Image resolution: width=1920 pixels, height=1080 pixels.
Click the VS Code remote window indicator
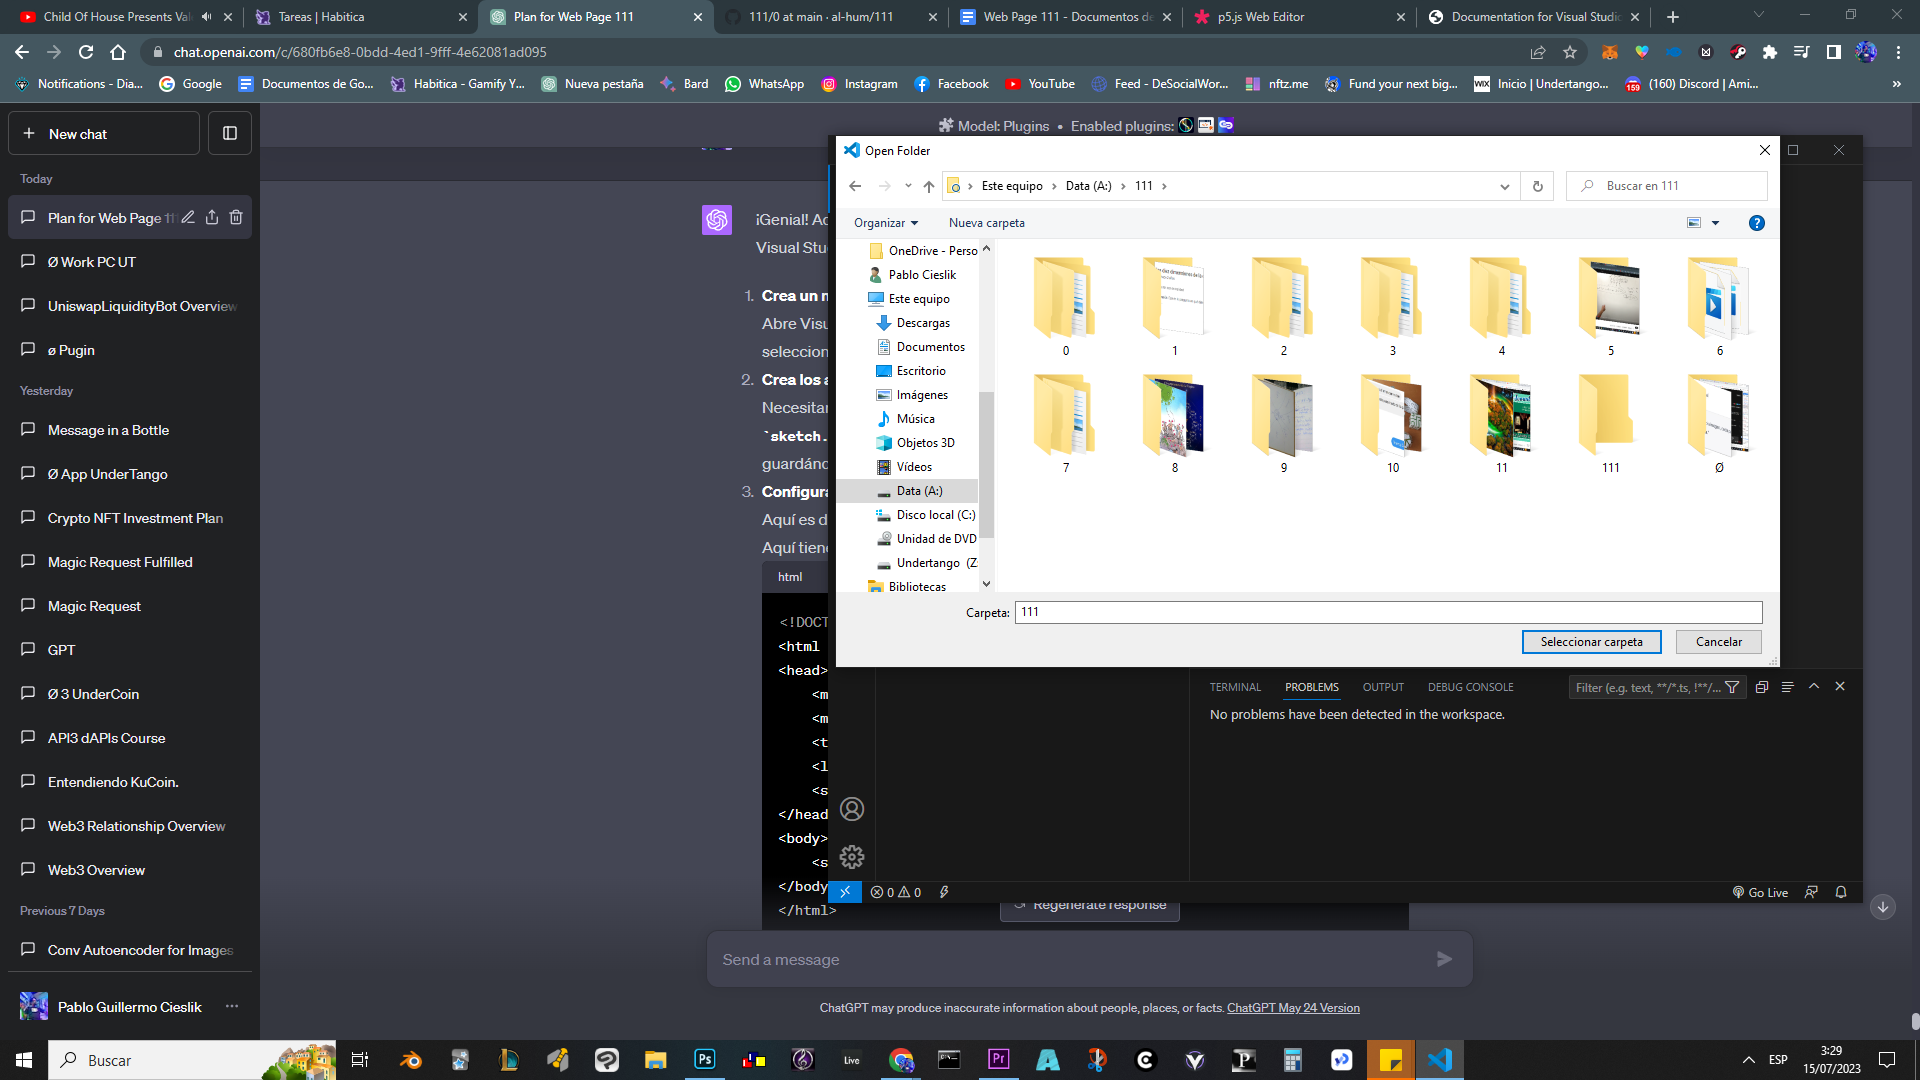click(x=845, y=892)
